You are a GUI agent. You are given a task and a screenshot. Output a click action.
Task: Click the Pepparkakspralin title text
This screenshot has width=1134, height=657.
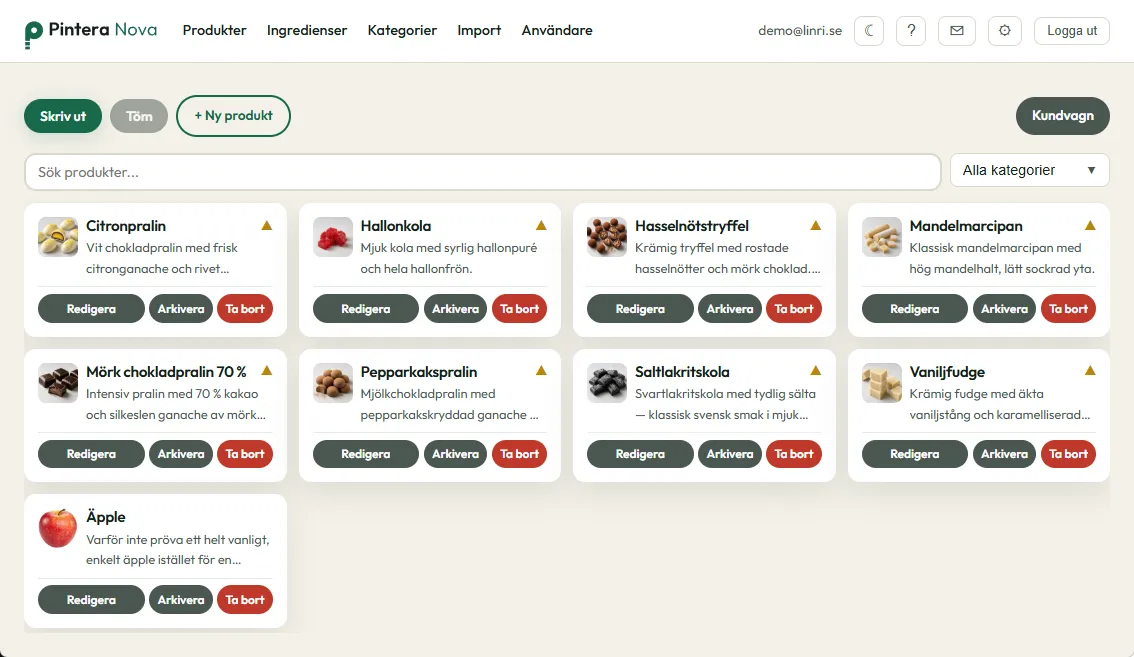[419, 372]
